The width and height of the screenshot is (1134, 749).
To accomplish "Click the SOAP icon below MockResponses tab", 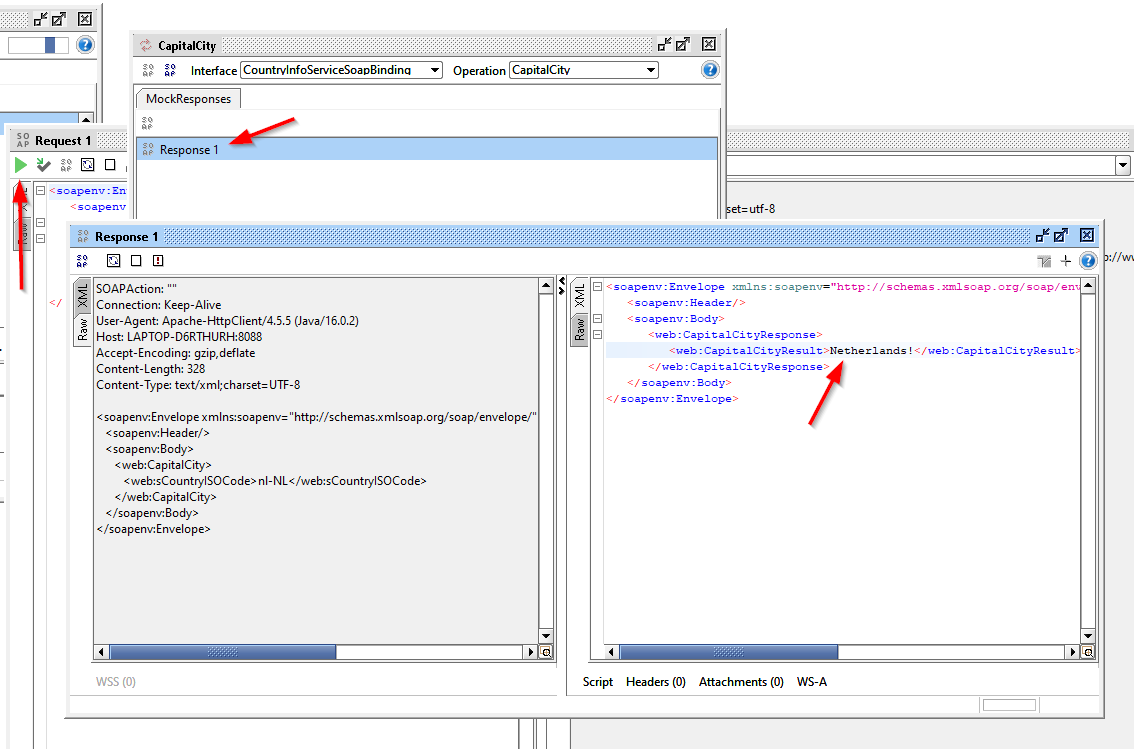I will coord(148,124).
